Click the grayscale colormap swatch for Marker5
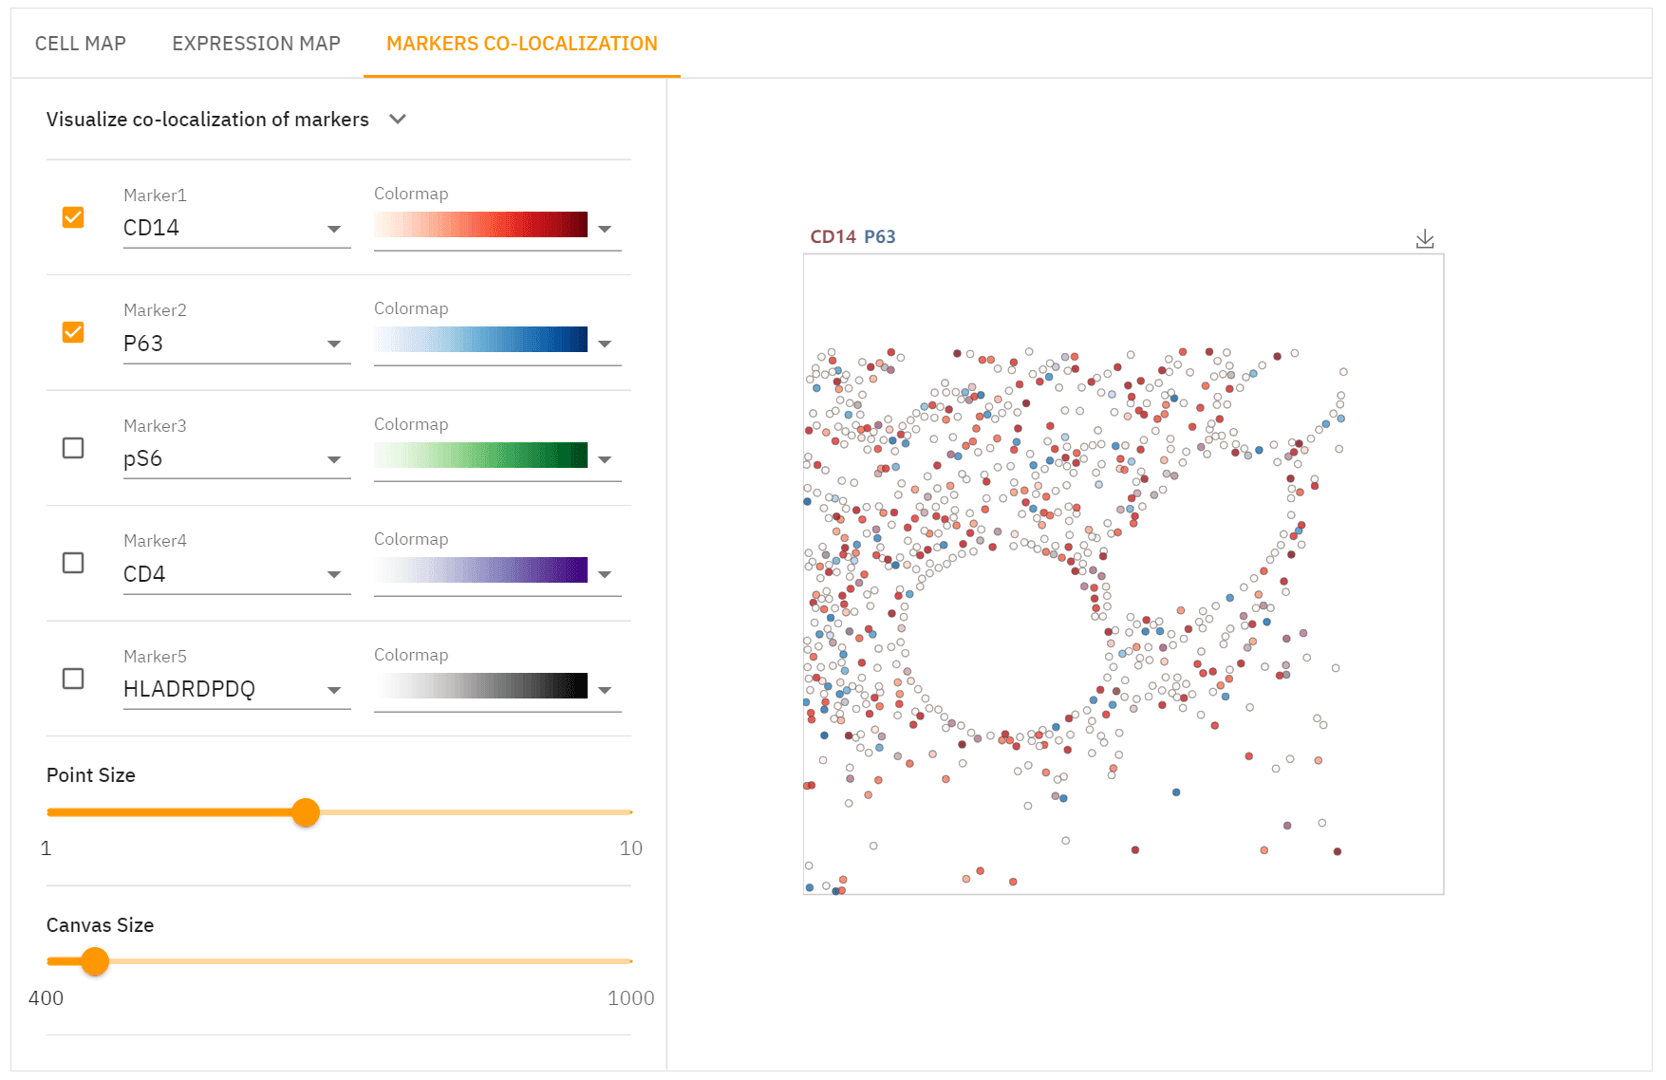This screenshot has height=1080, width=1666. [481, 685]
